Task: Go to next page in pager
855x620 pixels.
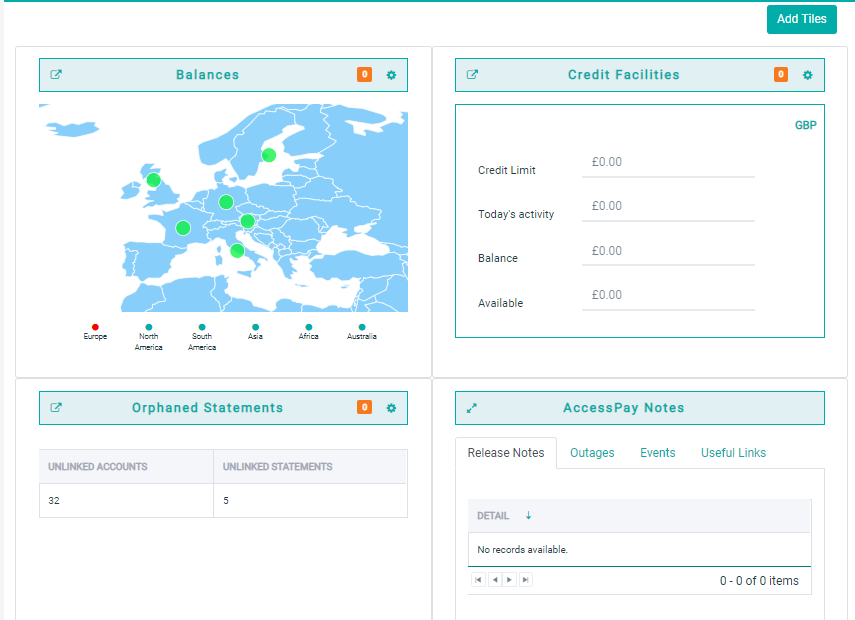Action: 510,580
